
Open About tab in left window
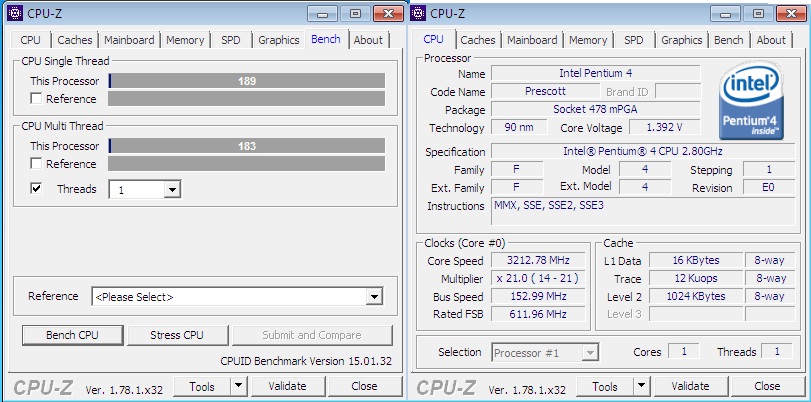pos(368,40)
